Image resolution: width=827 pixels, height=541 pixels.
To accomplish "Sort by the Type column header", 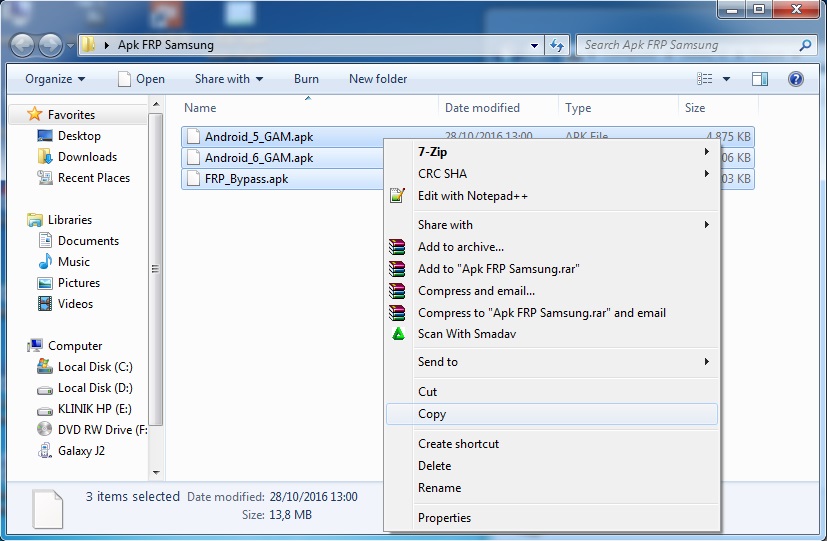I will pyautogui.click(x=618, y=108).
